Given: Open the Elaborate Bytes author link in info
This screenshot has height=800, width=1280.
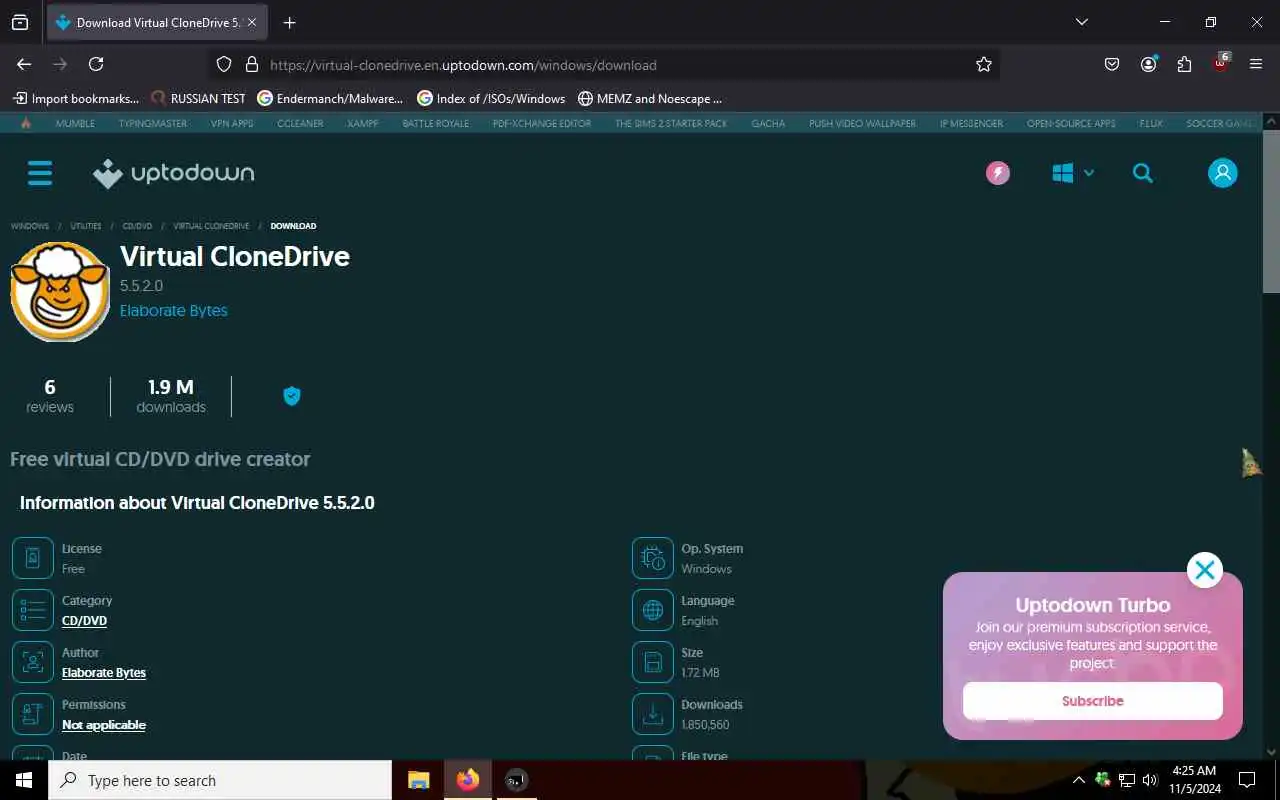Looking at the screenshot, I should 104,673.
